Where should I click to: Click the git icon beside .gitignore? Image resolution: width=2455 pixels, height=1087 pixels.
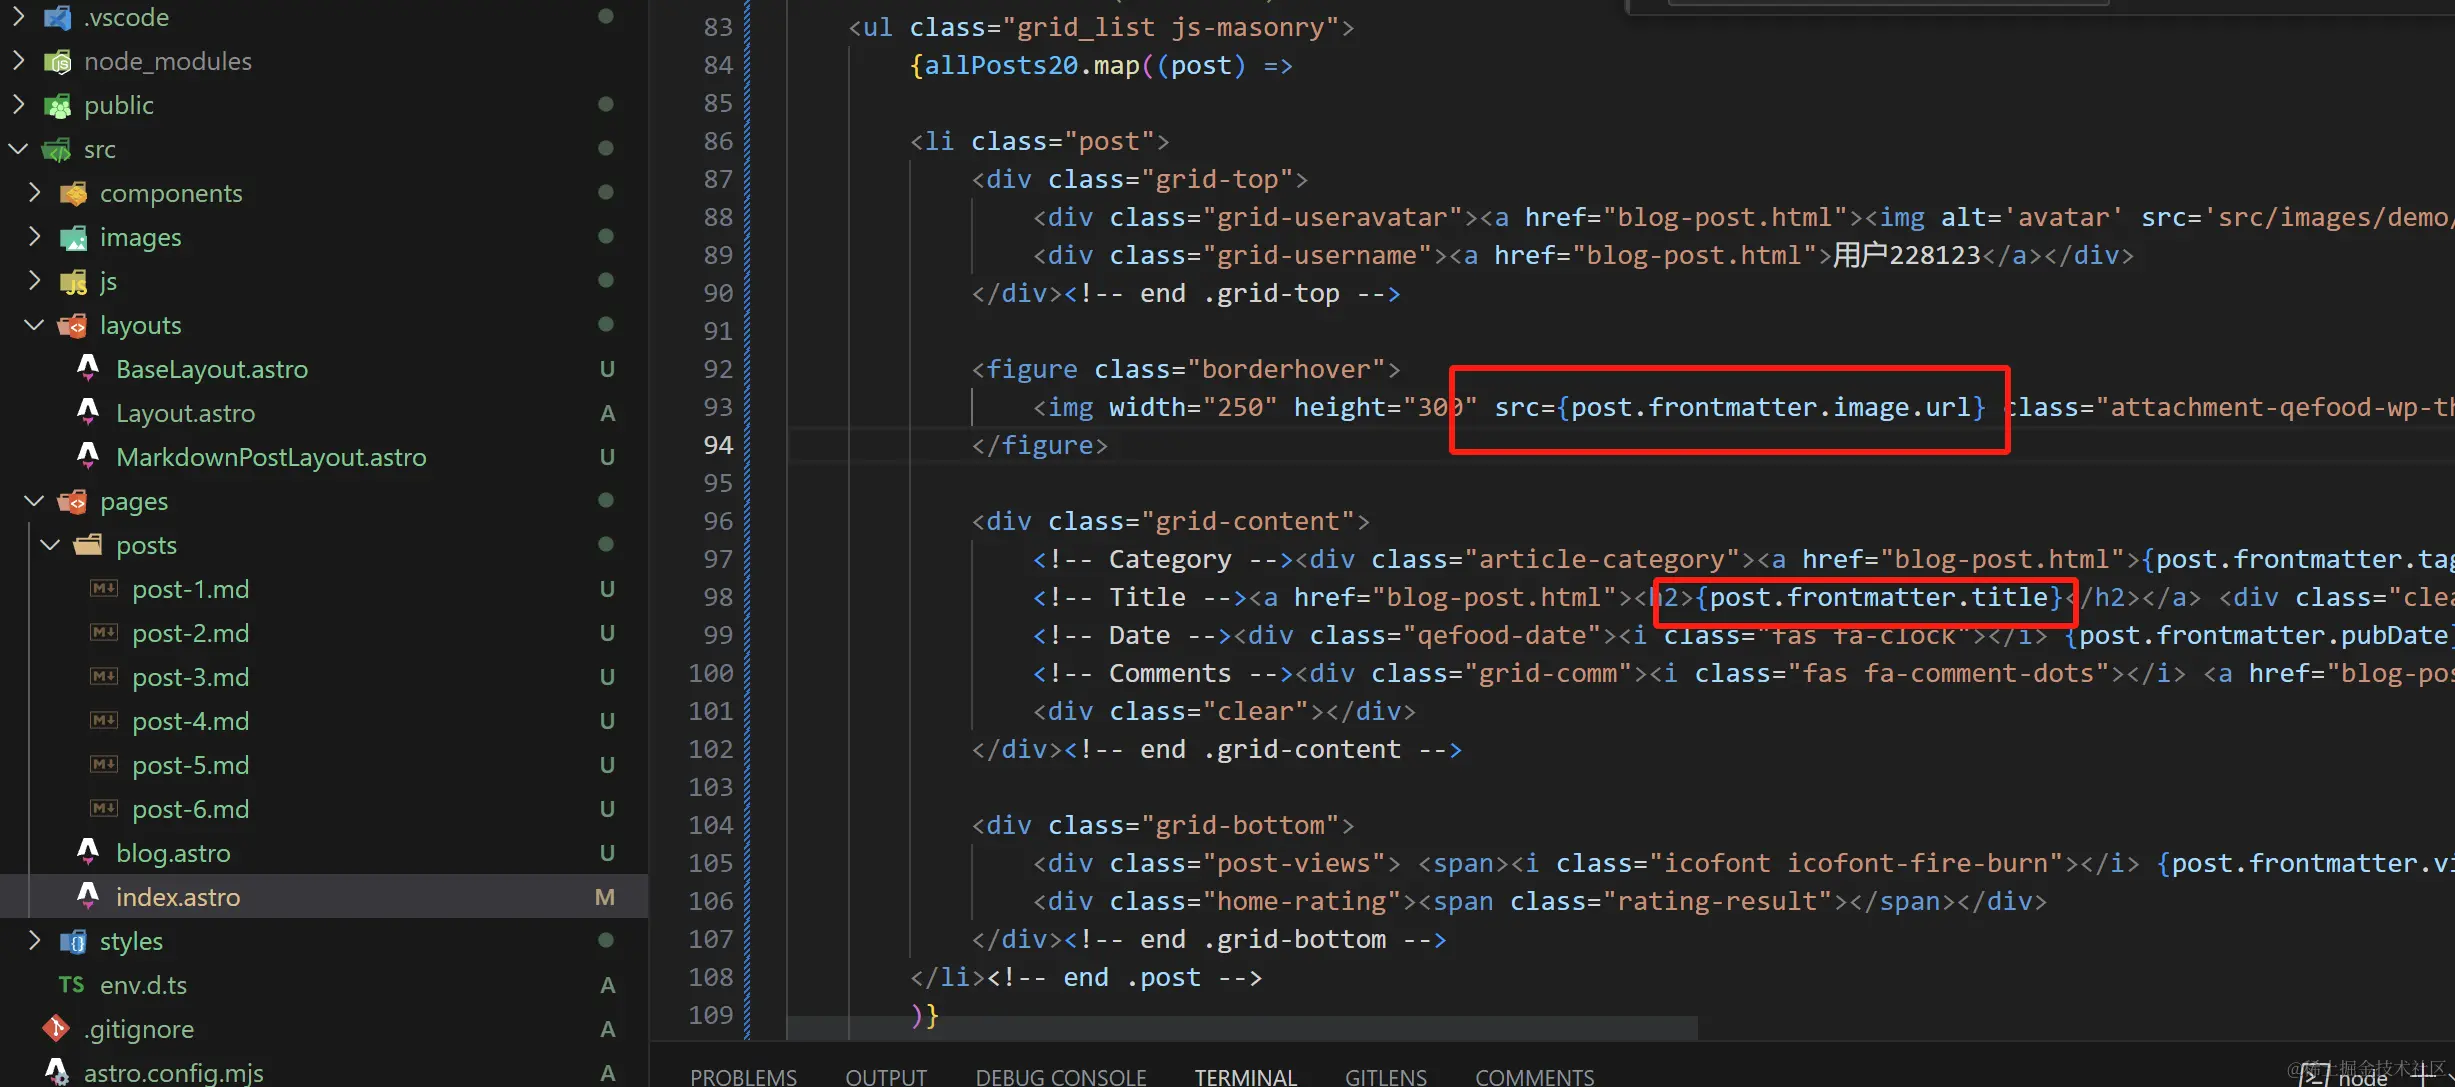56,1028
